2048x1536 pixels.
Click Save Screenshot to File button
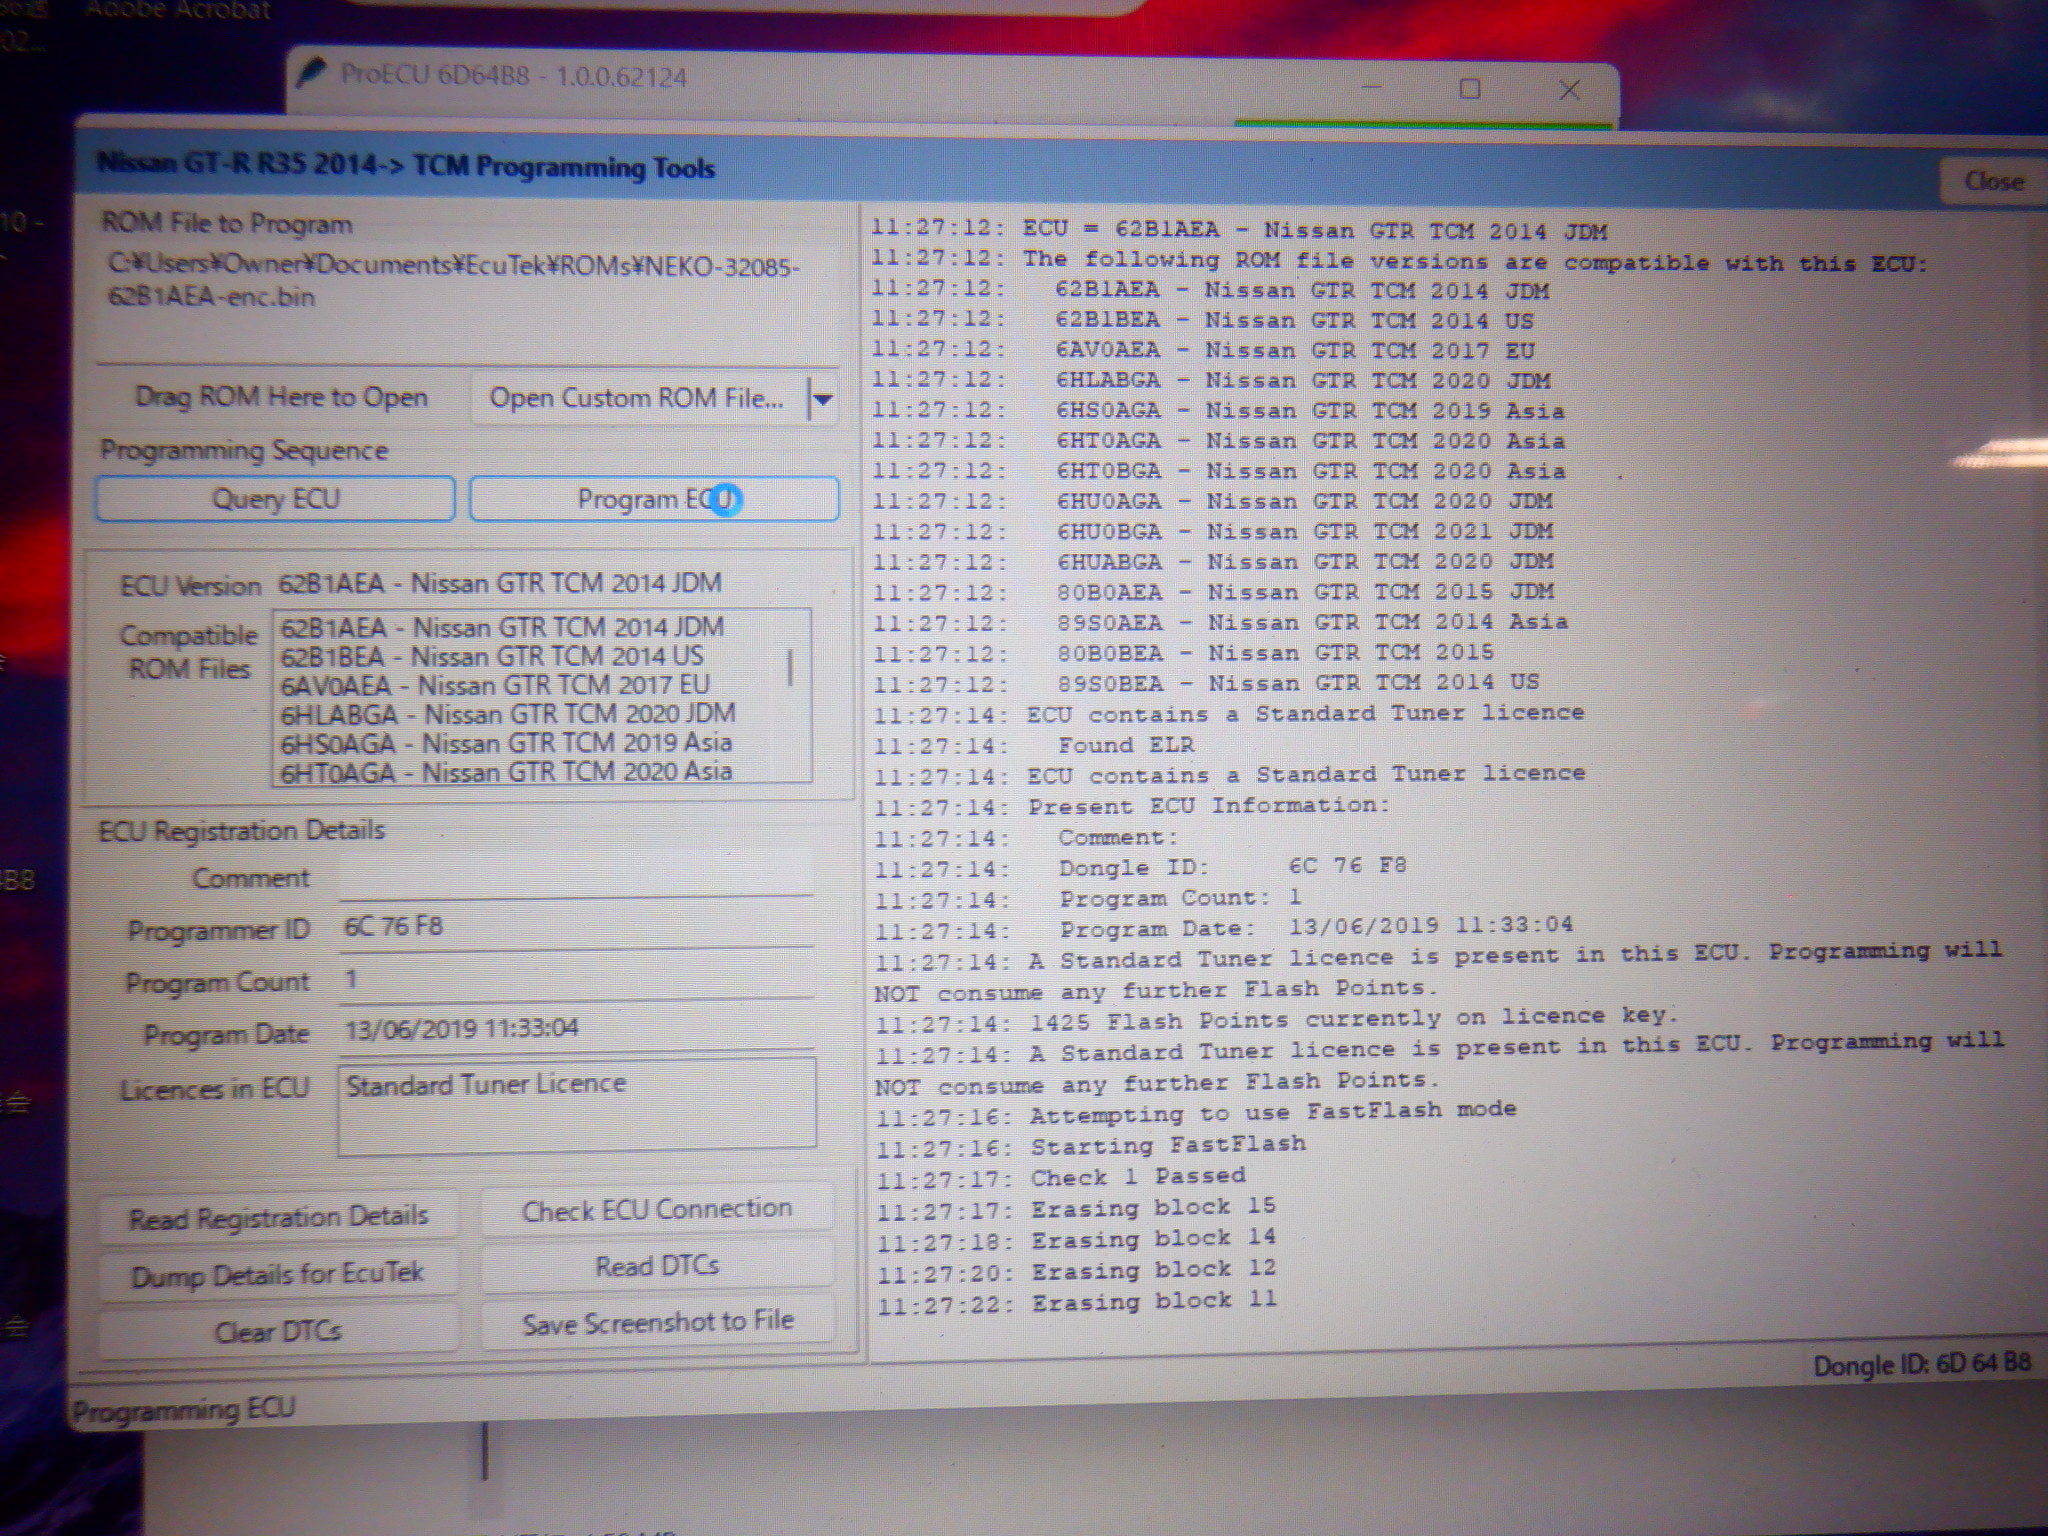click(657, 1322)
